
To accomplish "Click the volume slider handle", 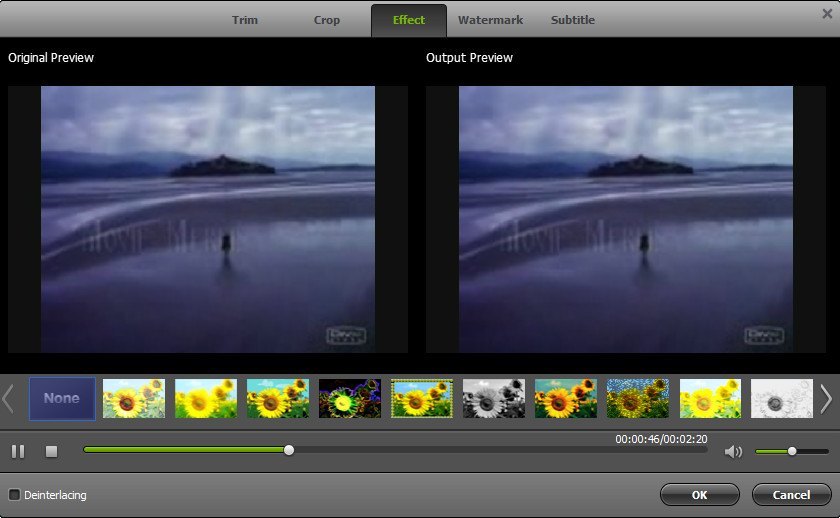I will point(792,452).
